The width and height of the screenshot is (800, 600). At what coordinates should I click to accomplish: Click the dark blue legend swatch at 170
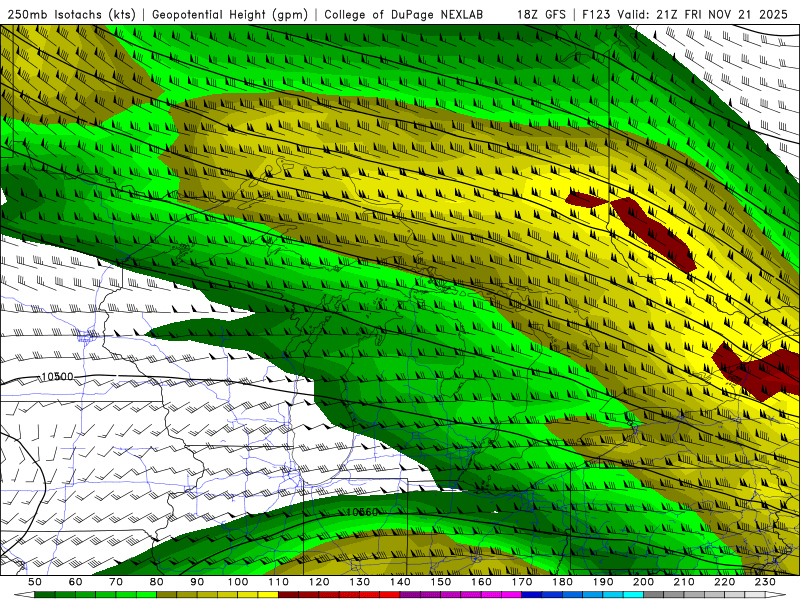coord(532,595)
